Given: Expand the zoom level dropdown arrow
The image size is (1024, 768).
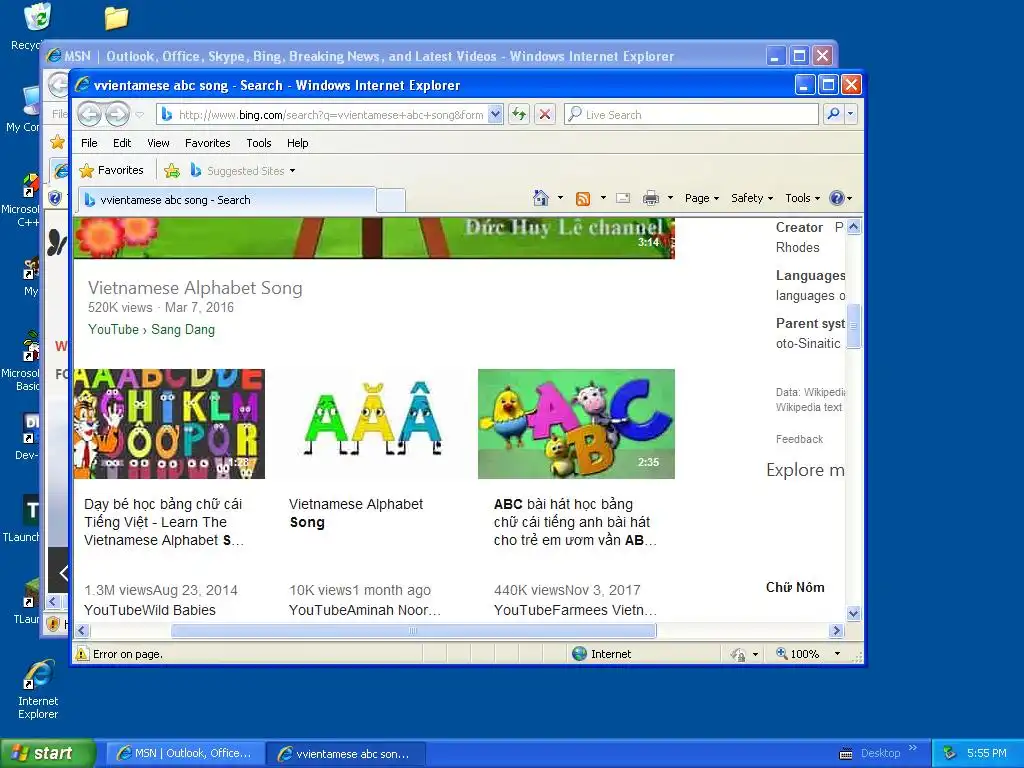Looking at the screenshot, I should coord(837,654).
